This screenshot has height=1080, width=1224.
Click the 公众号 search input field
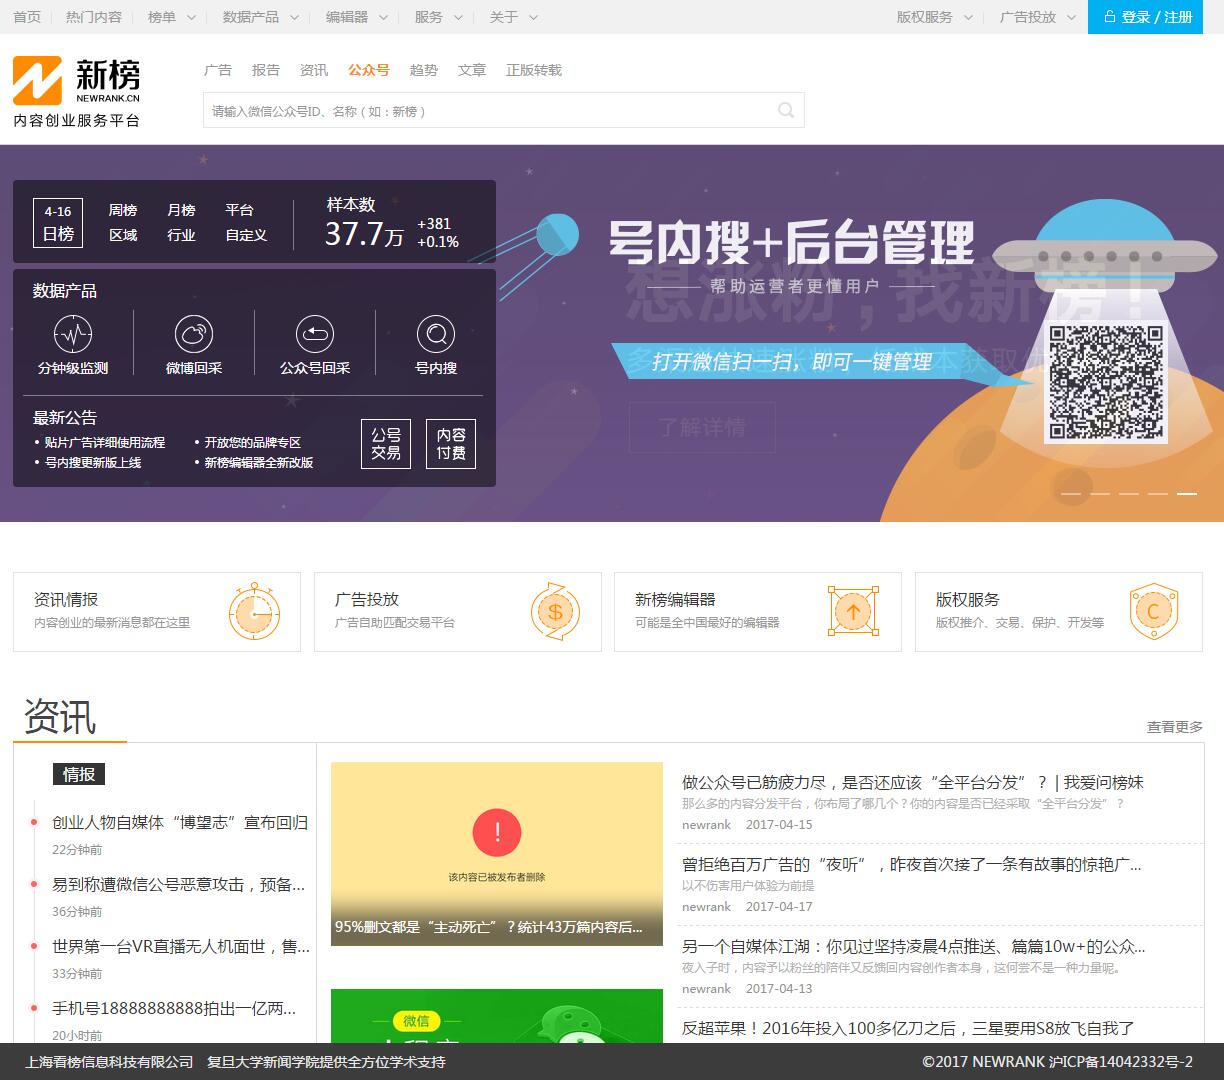click(x=503, y=110)
